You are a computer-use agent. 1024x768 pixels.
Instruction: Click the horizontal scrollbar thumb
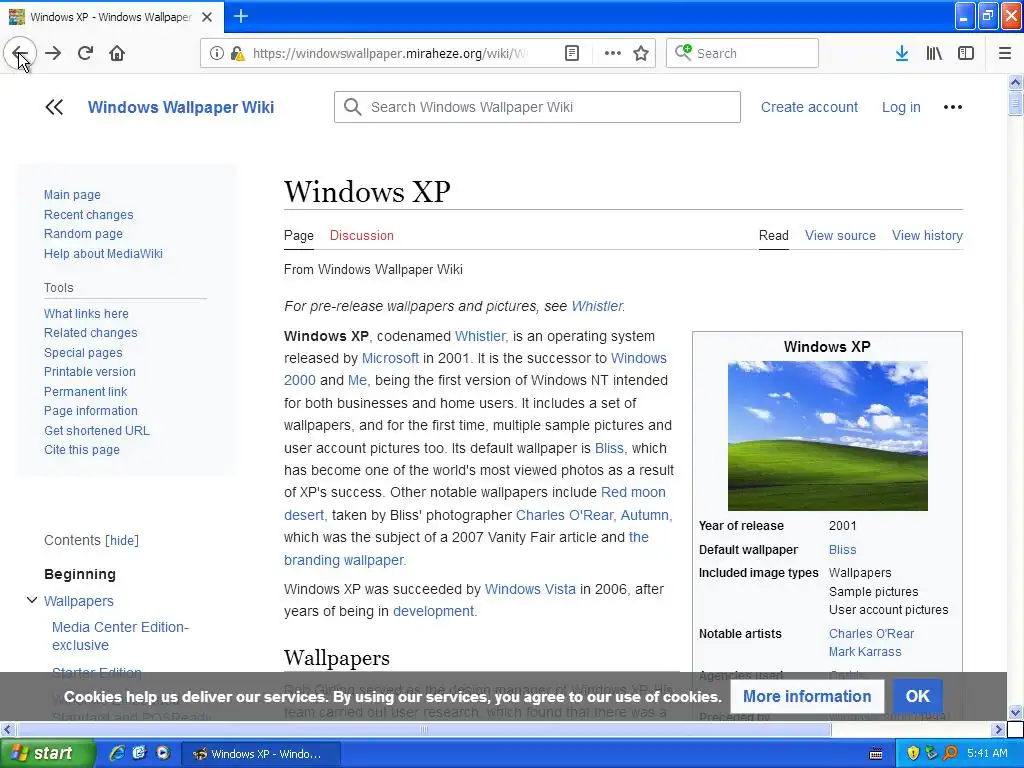(x=424, y=729)
